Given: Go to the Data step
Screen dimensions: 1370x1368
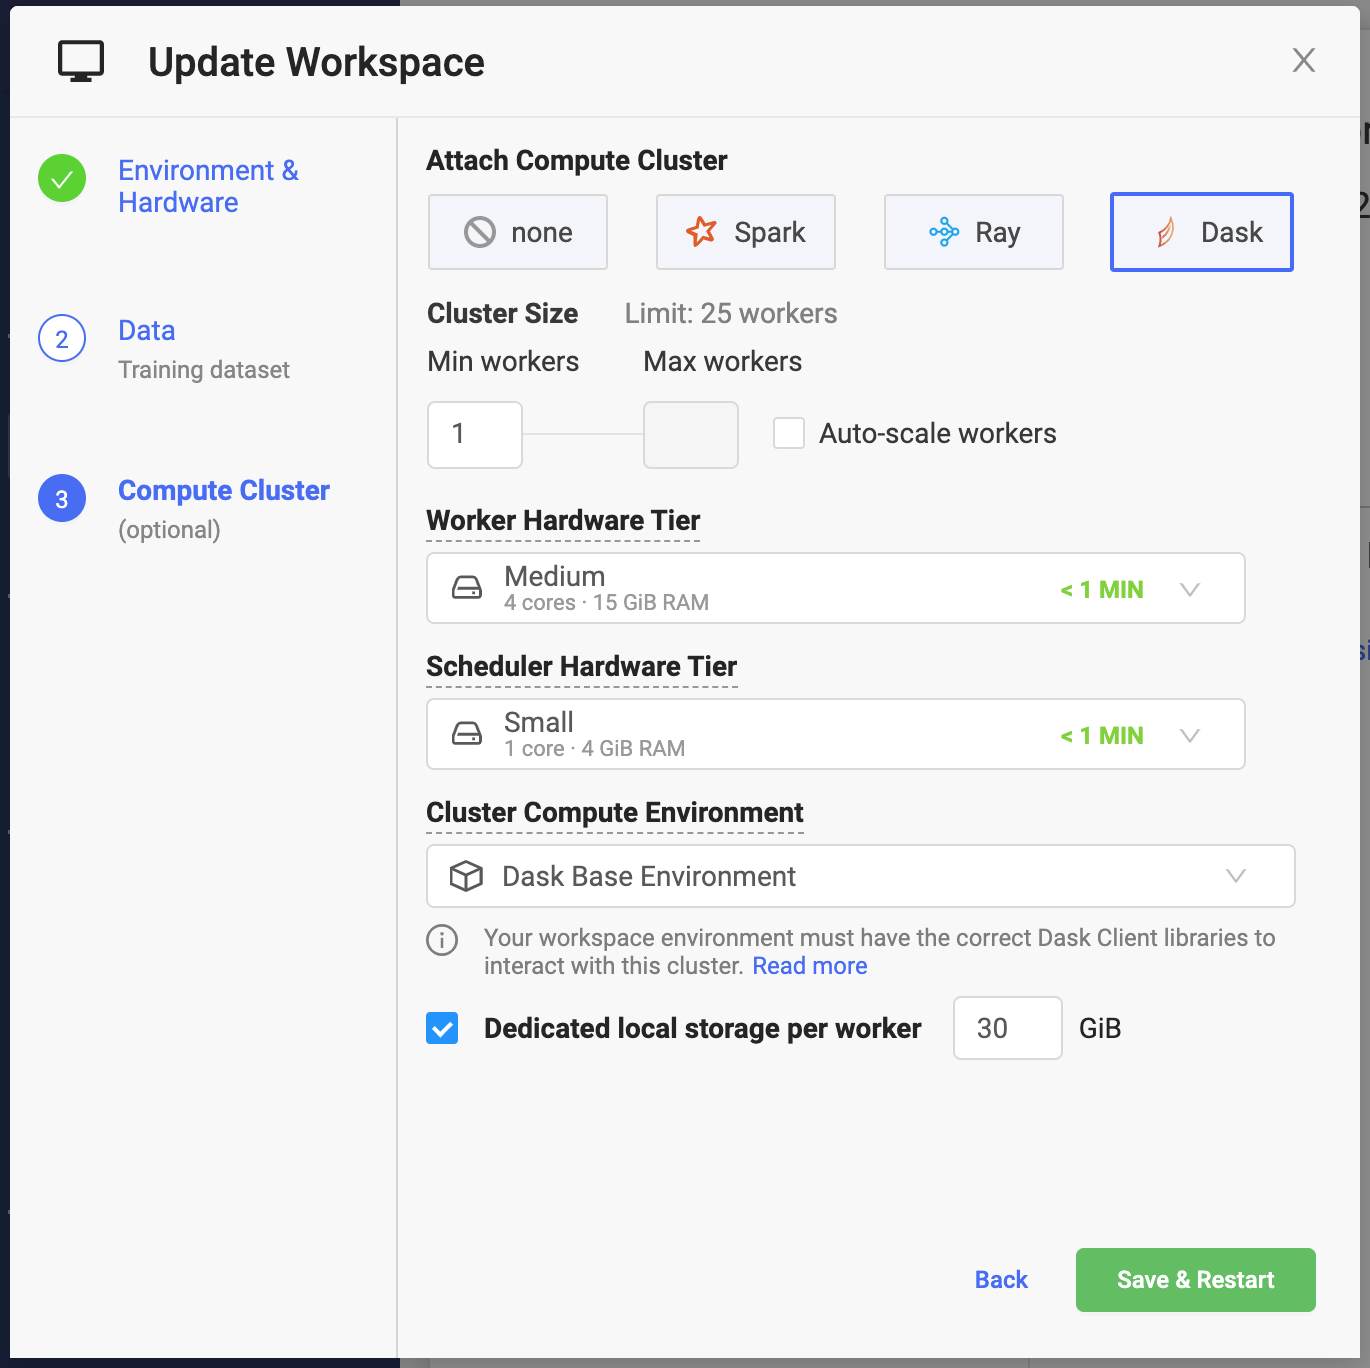Looking at the screenshot, I should pyautogui.click(x=146, y=330).
